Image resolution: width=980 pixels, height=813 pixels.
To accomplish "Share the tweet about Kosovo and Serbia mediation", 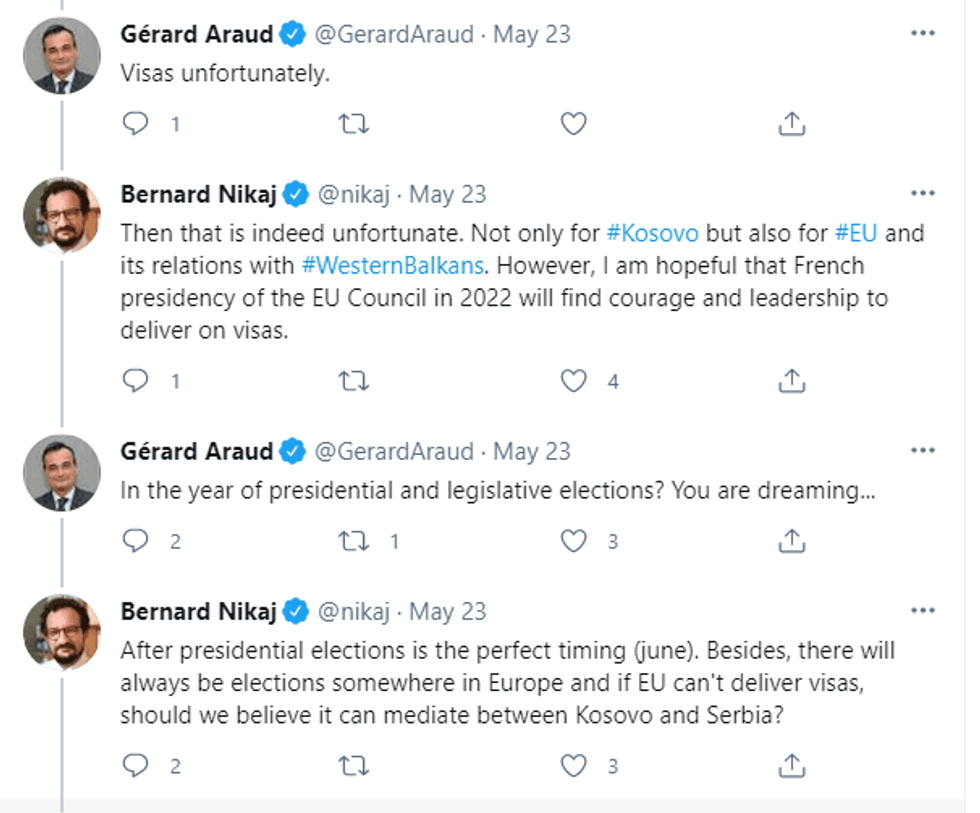I will 791,766.
